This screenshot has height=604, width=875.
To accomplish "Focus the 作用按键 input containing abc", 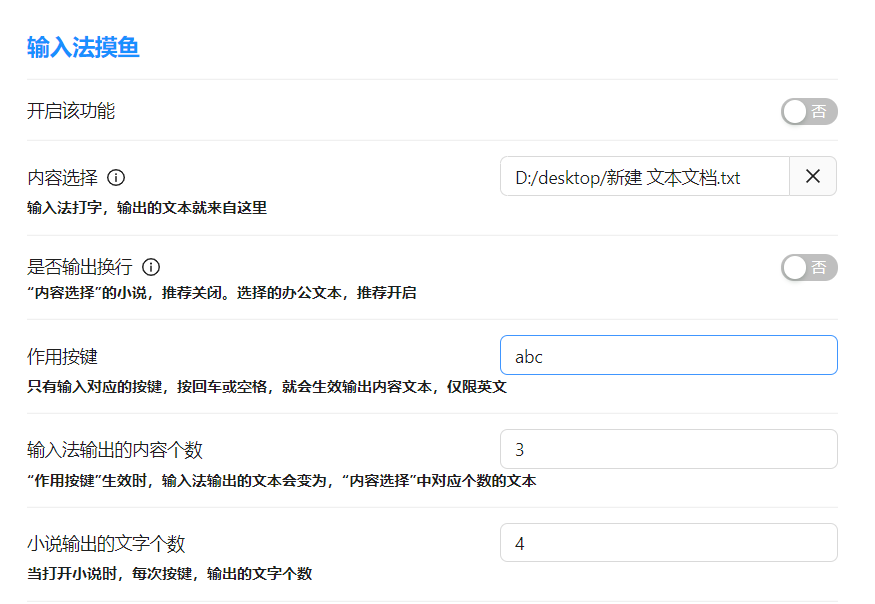I will pos(668,355).
